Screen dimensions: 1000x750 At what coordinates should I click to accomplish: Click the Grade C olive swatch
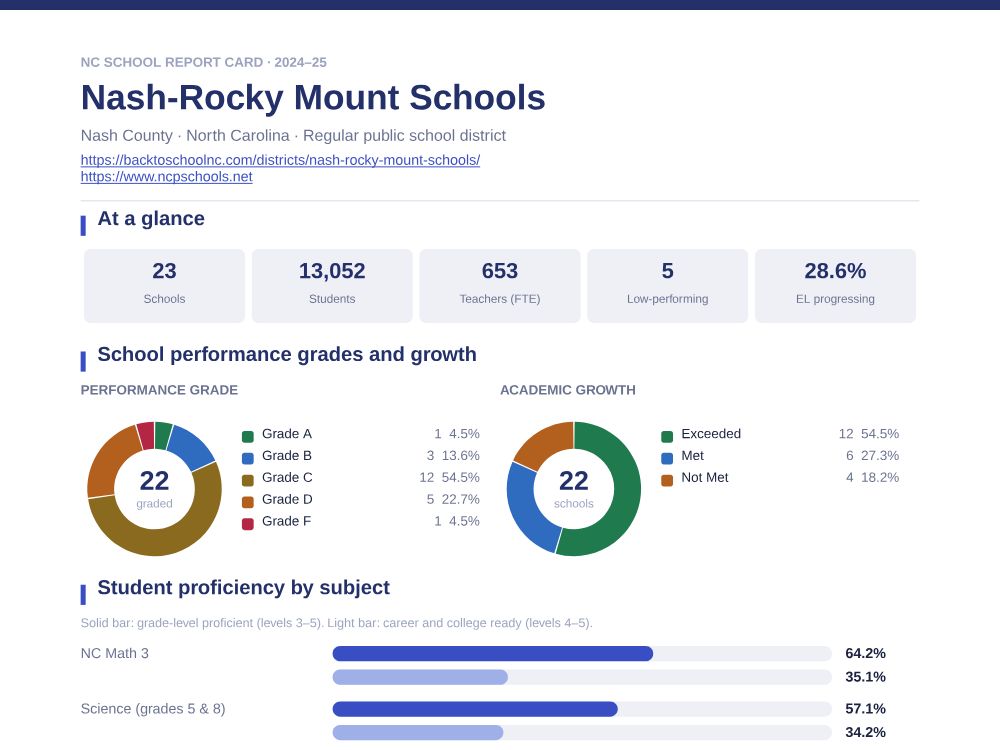(248, 480)
